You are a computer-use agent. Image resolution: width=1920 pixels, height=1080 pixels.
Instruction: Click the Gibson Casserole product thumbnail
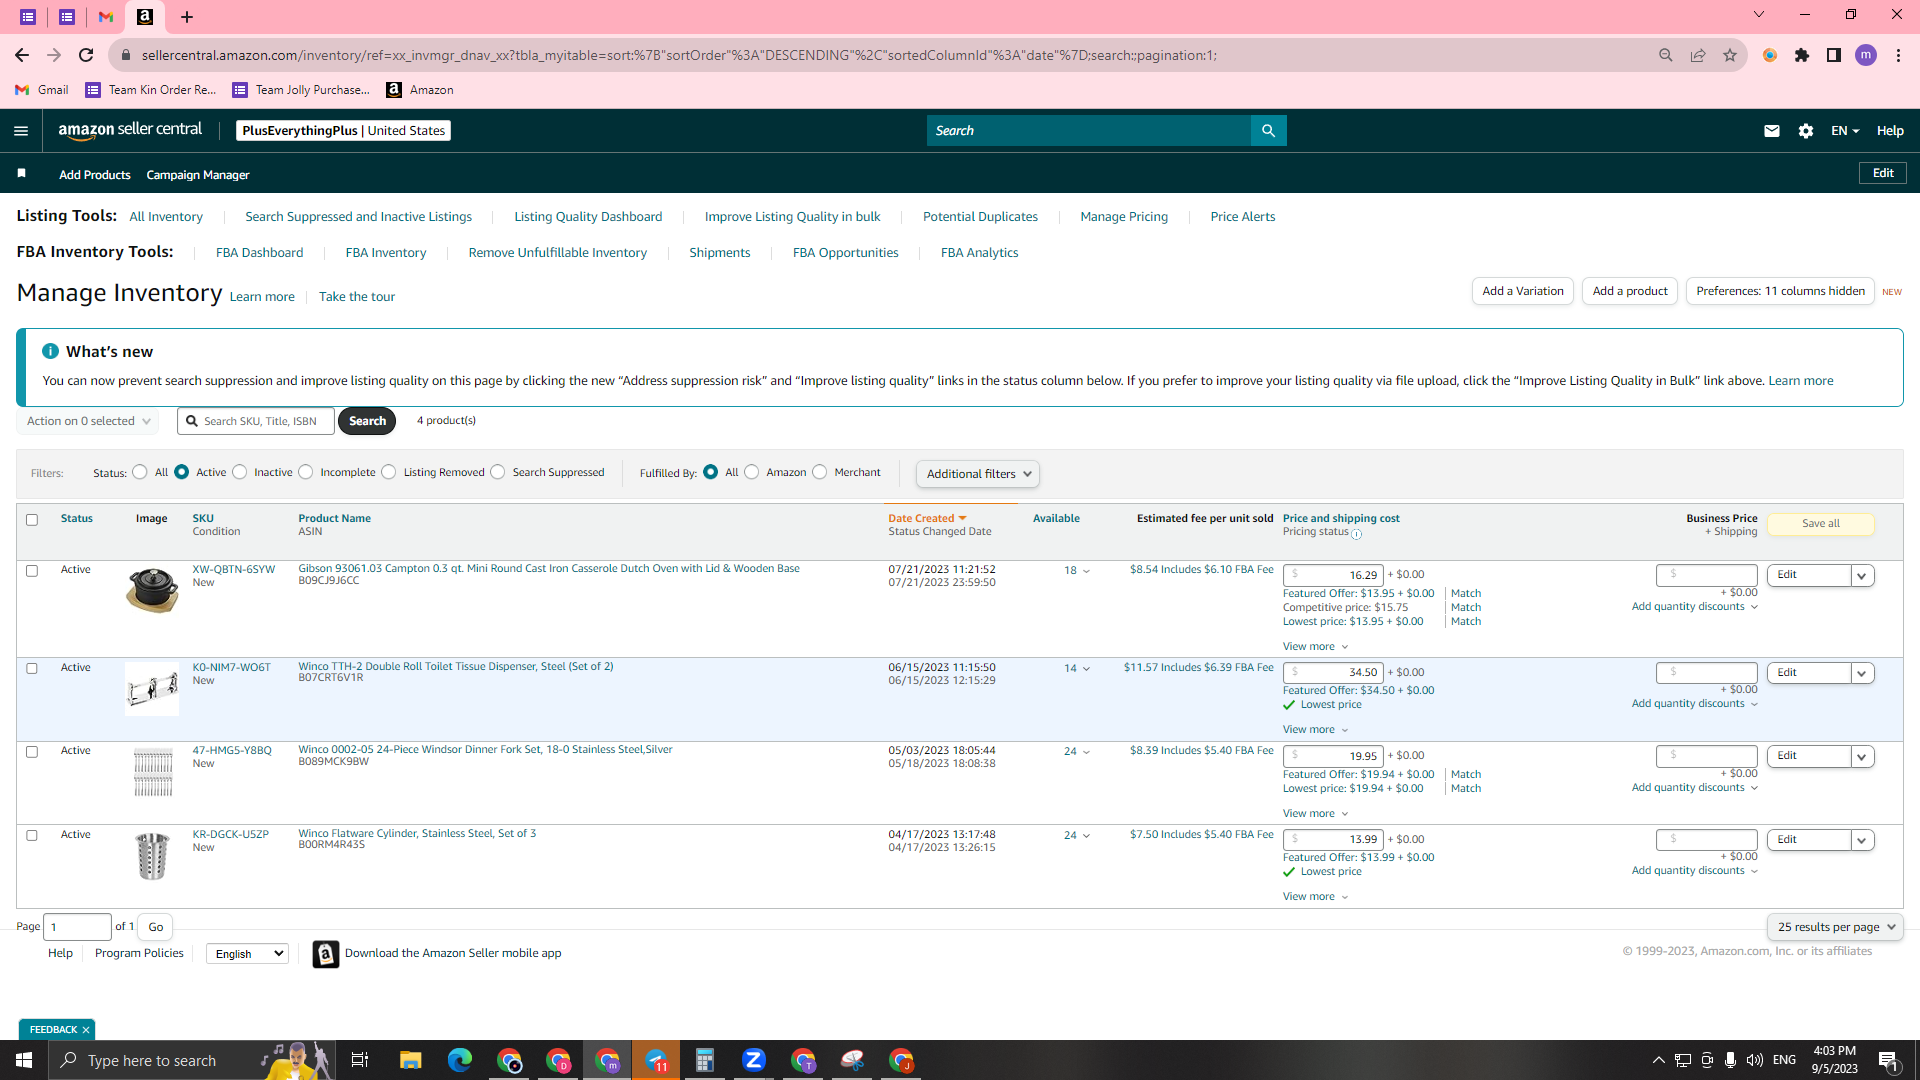tap(152, 589)
